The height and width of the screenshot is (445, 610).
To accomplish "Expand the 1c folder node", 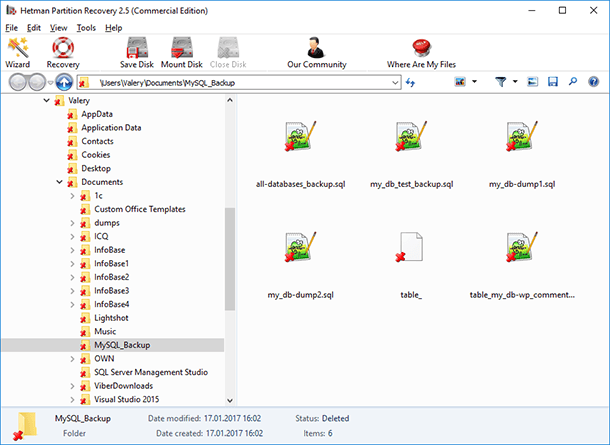I will coord(72,196).
